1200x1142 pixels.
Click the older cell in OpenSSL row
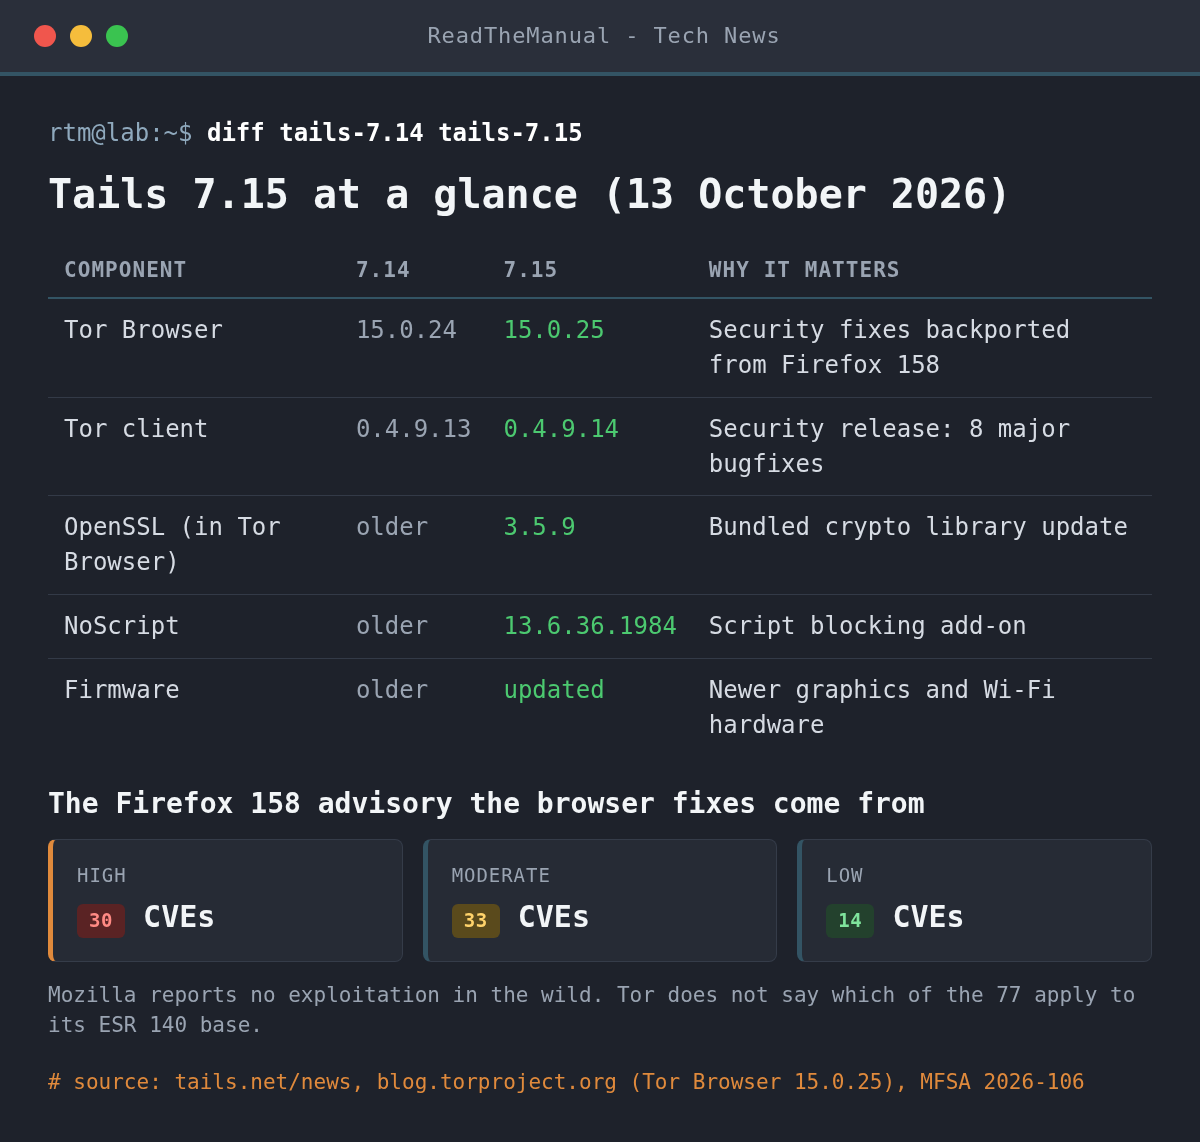coord(392,527)
